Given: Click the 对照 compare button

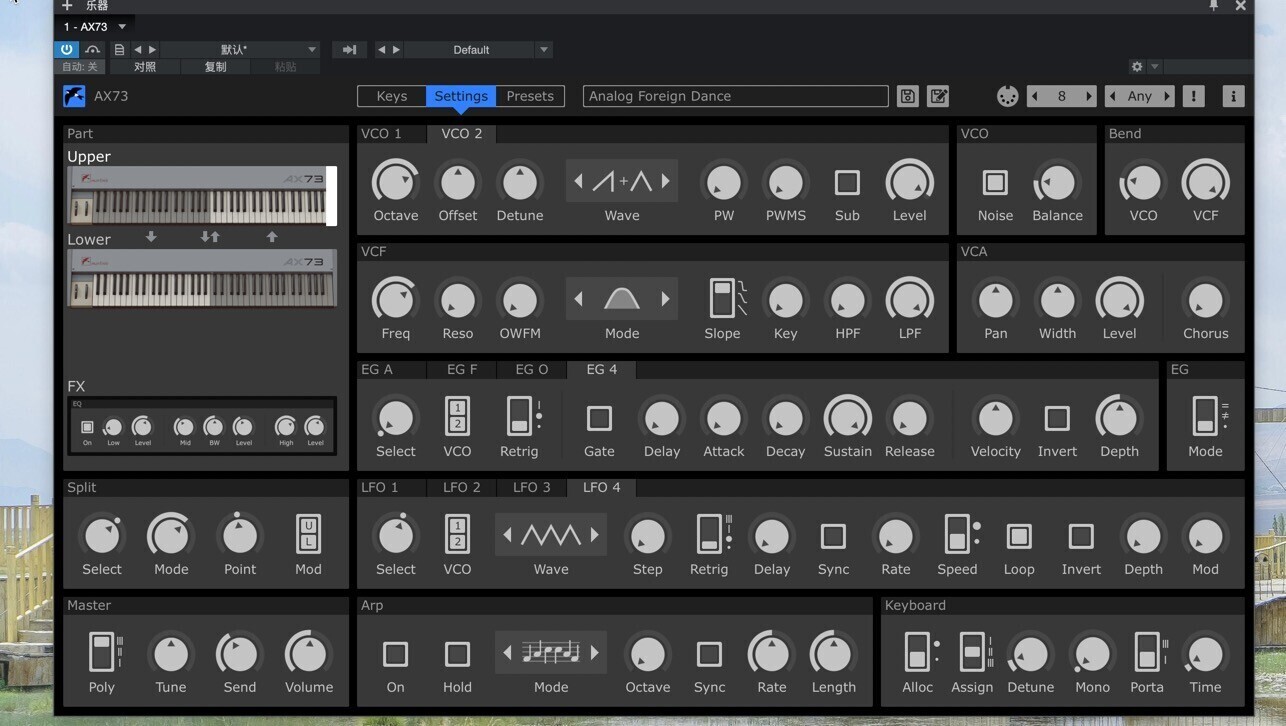Looking at the screenshot, I should click(x=145, y=67).
